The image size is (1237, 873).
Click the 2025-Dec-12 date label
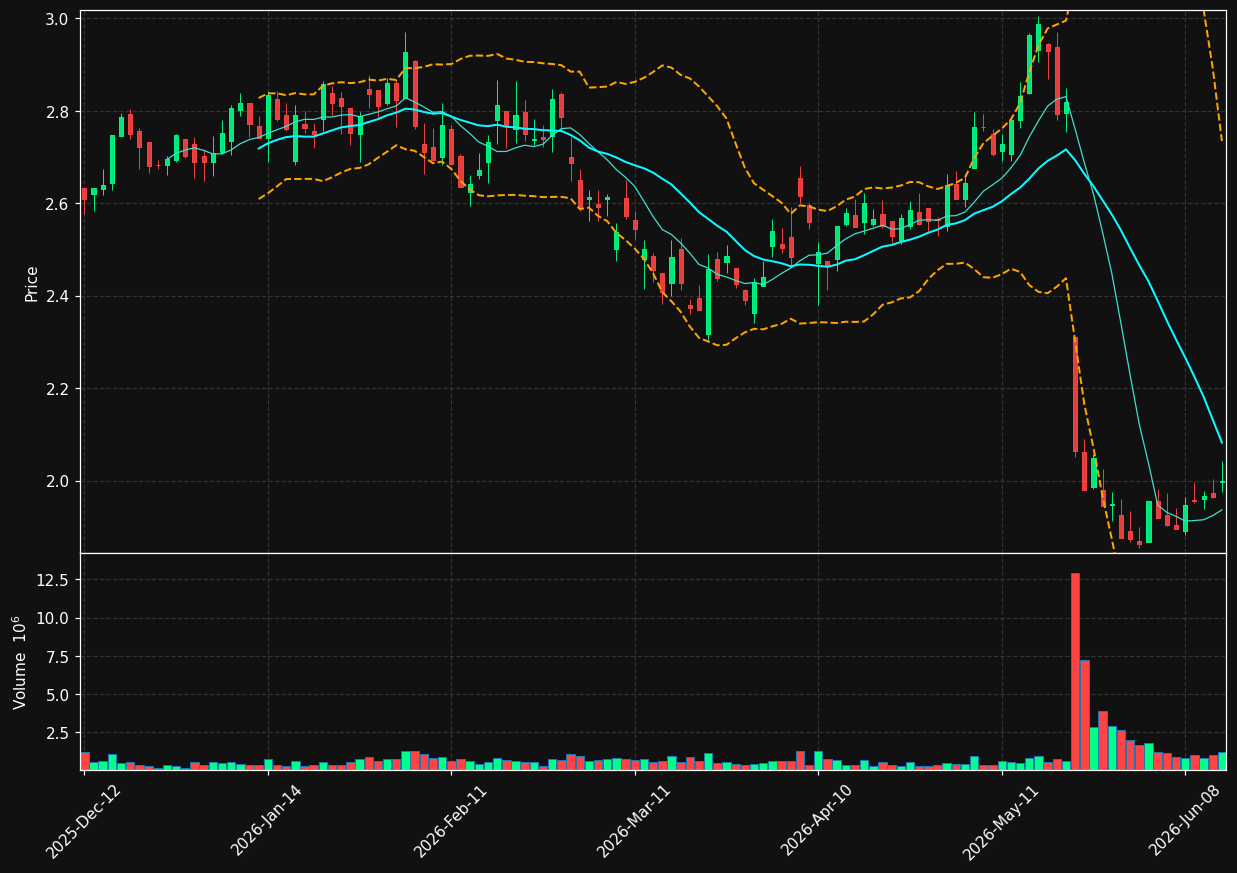(84, 823)
